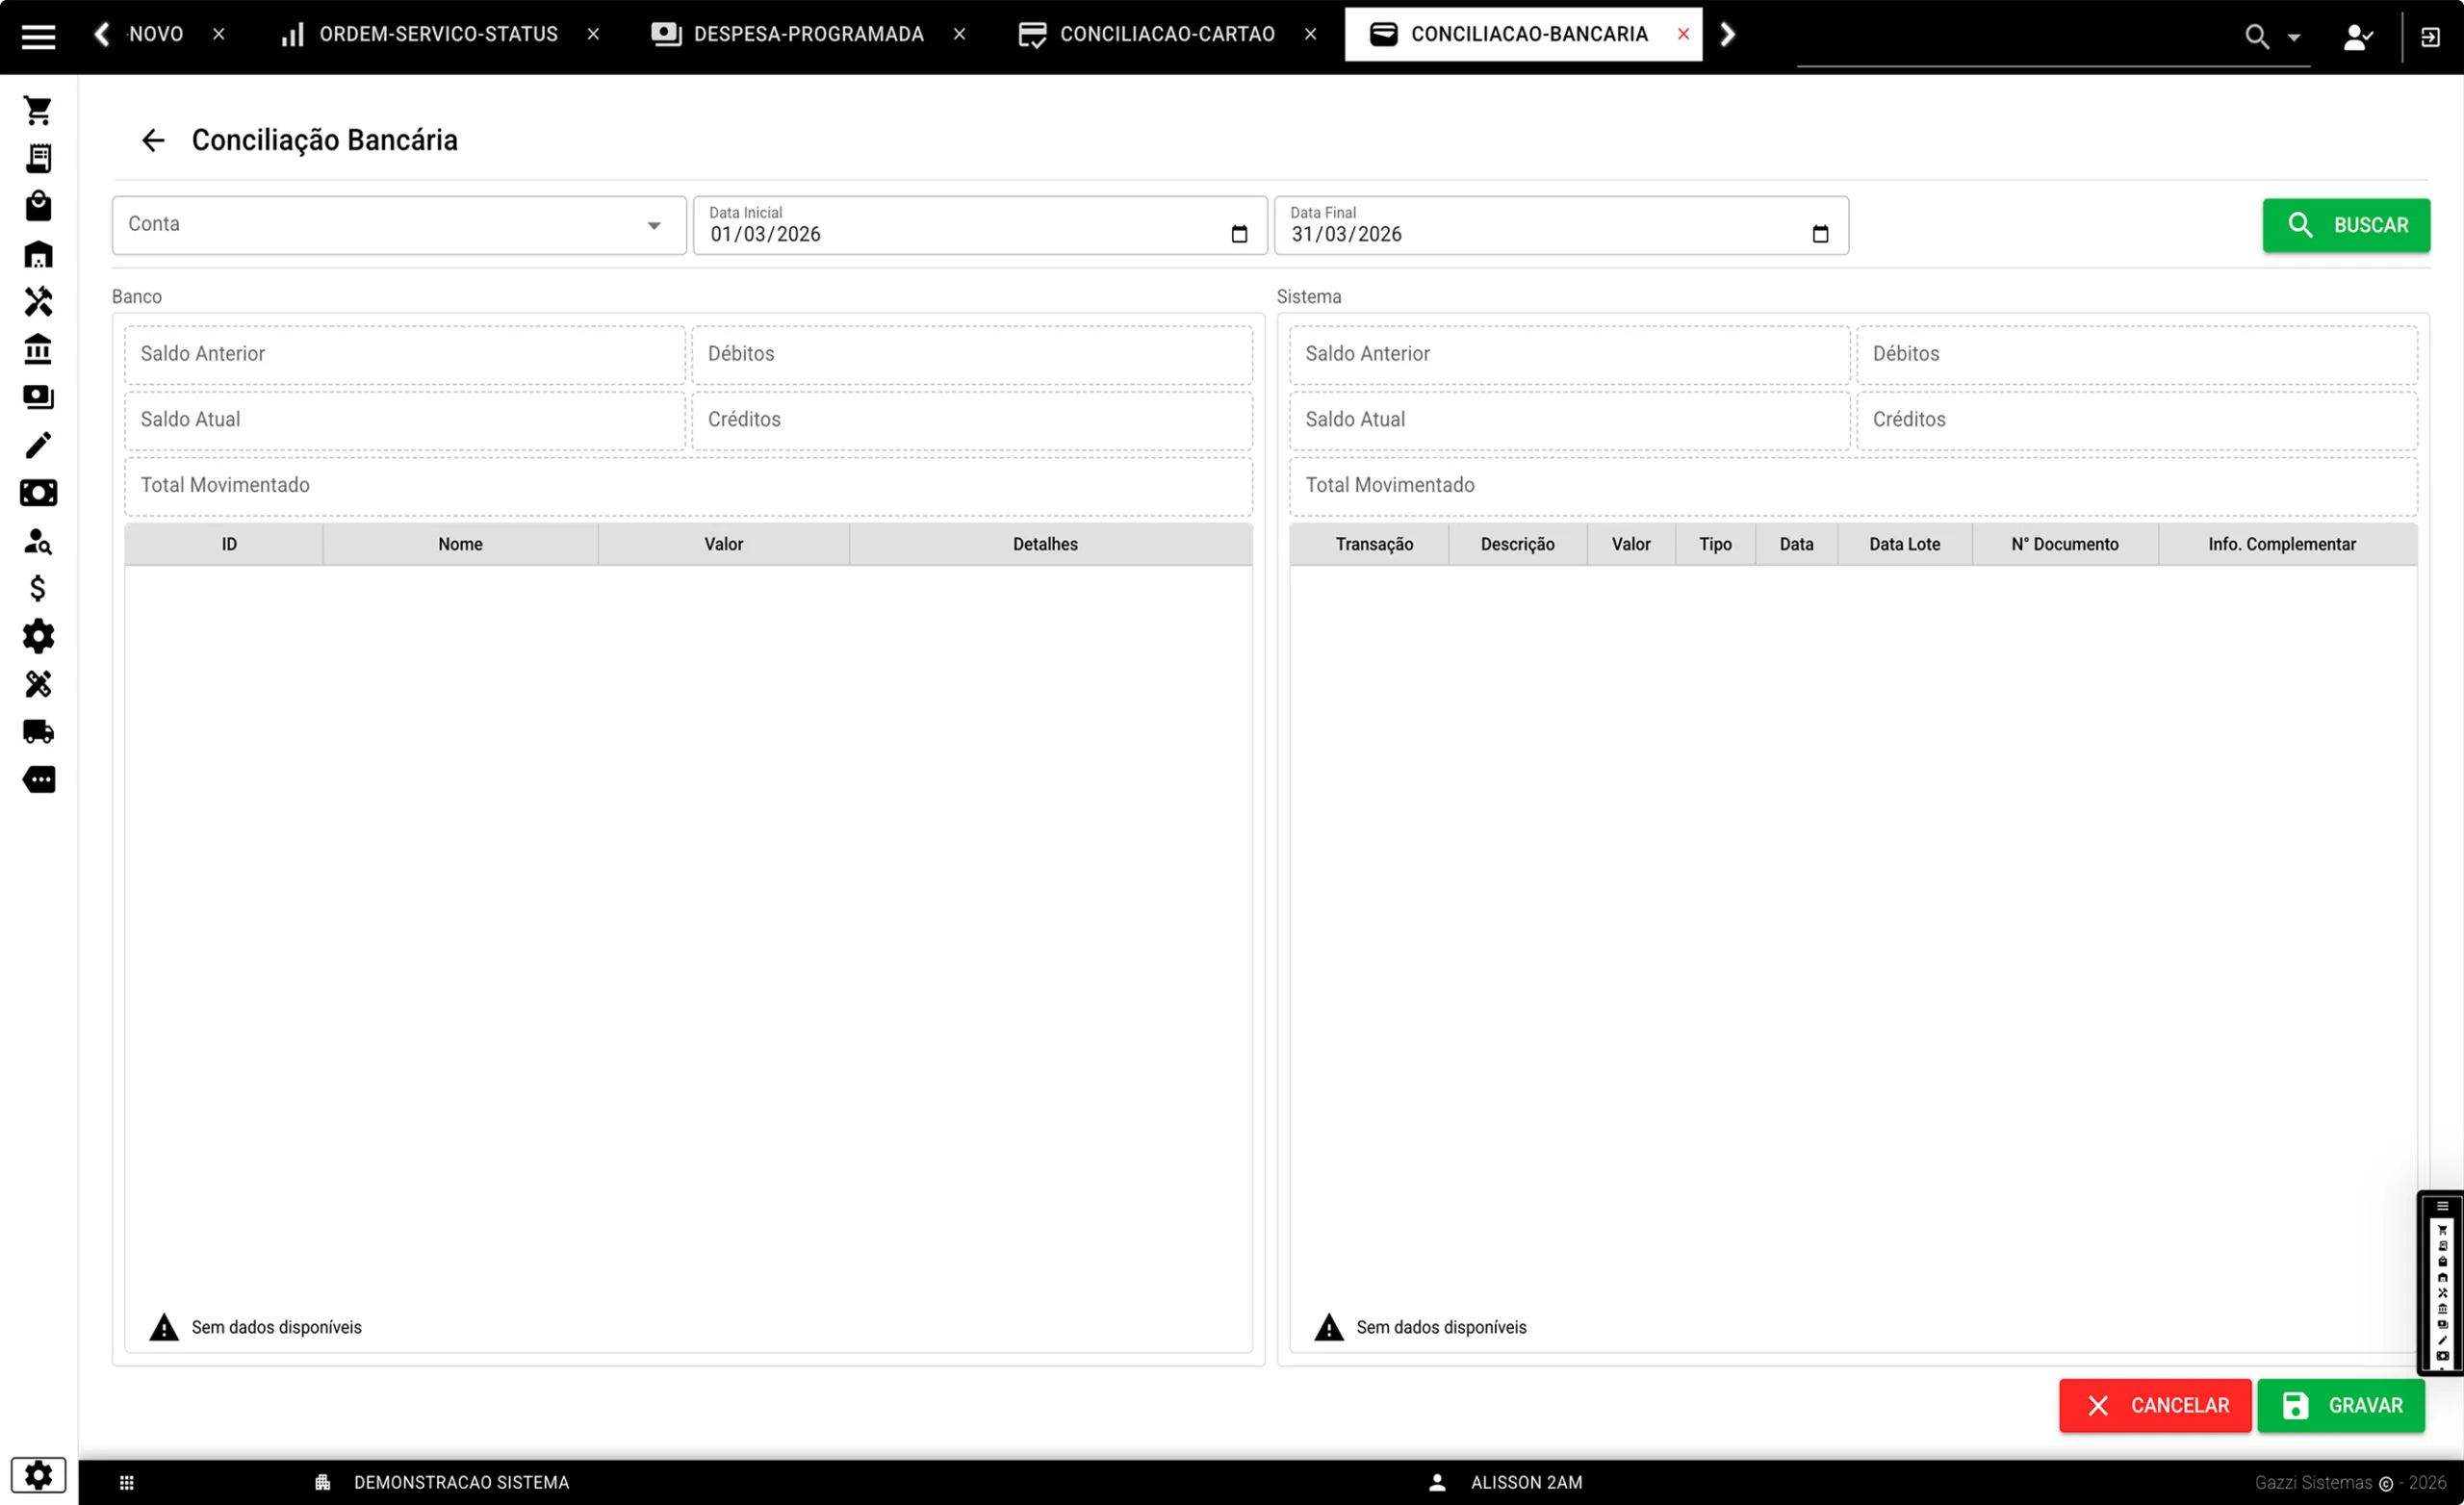Click the Banco Saldo Anterior field
This screenshot has height=1505, width=2464.
click(404, 354)
